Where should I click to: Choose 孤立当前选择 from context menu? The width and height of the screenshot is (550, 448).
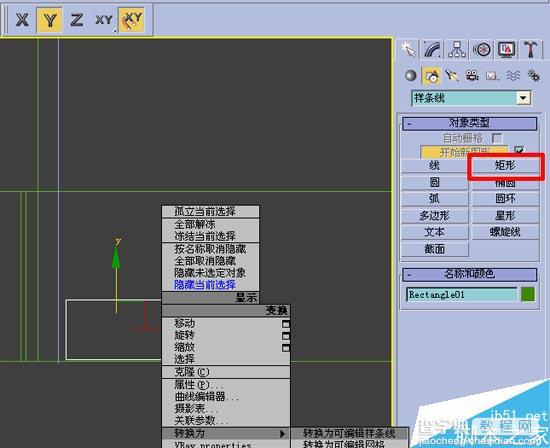(x=210, y=212)
